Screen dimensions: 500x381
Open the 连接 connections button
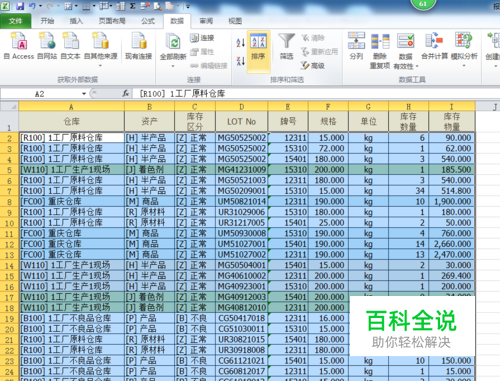coord(202,38)
